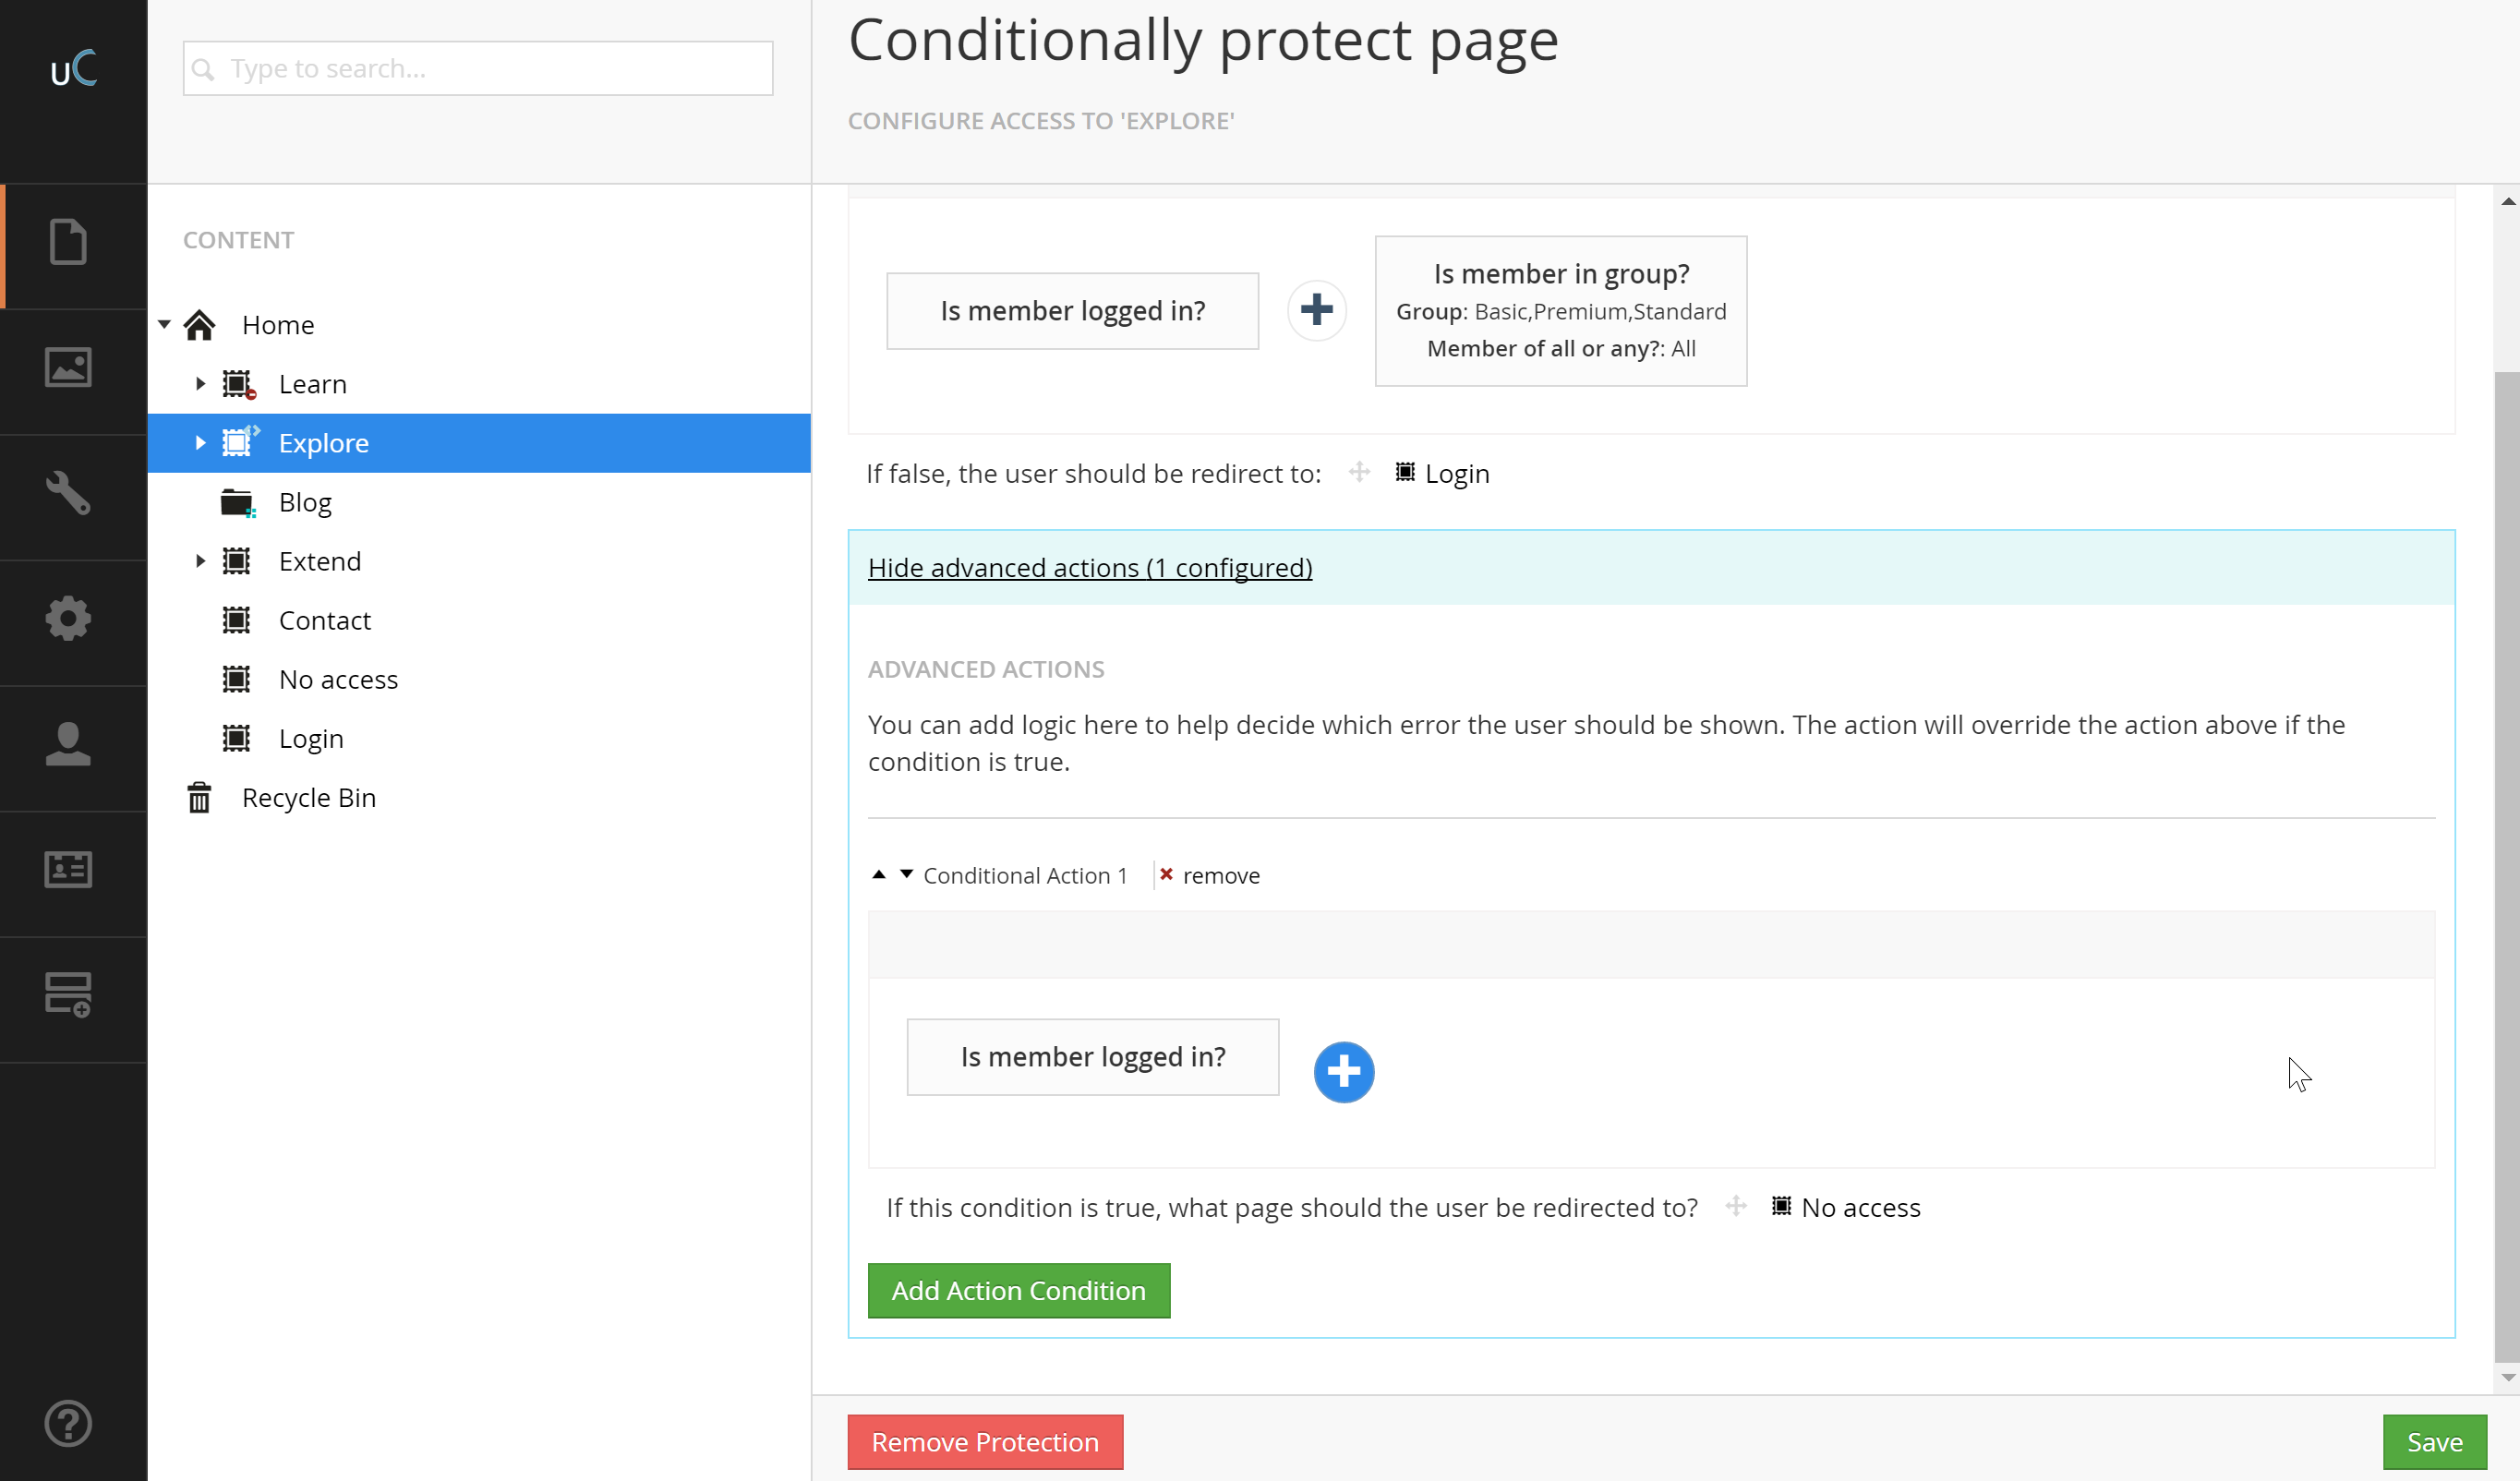2520x1481 pixels.
Task: Click the 'ADVANCED ACTIONS' heading text
Action: click(986, 669)
